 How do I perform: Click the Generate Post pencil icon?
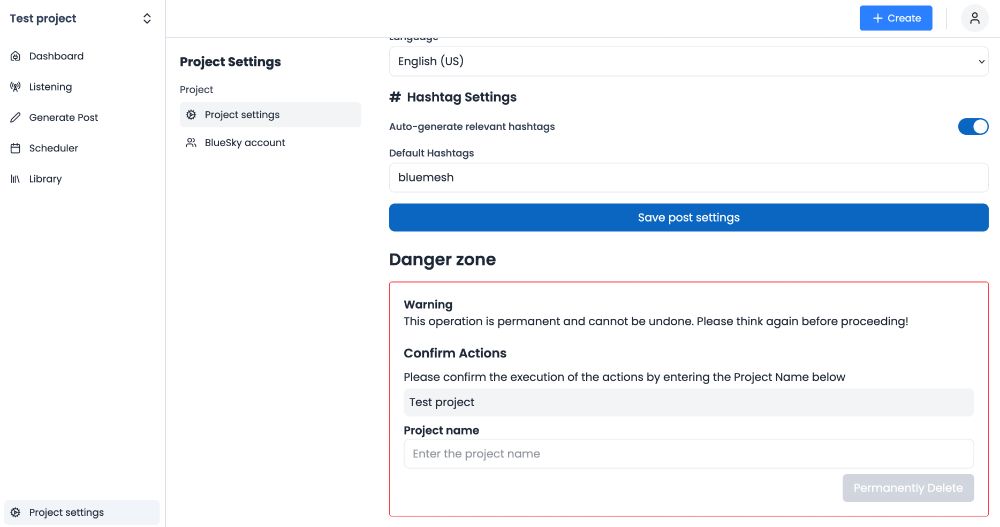(15, 118)
